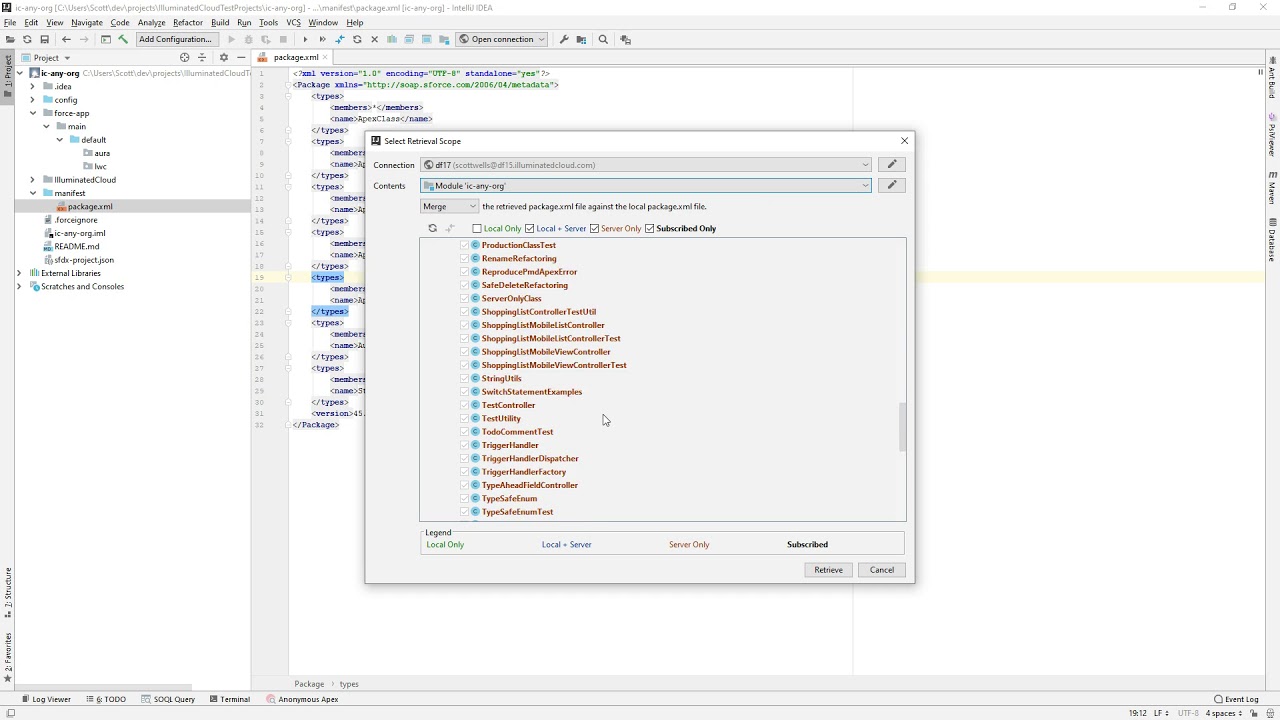This screenshot has height=720, width=1280.
Task: Expand the .idea folder in project tree
Action: tap(32, 86)
